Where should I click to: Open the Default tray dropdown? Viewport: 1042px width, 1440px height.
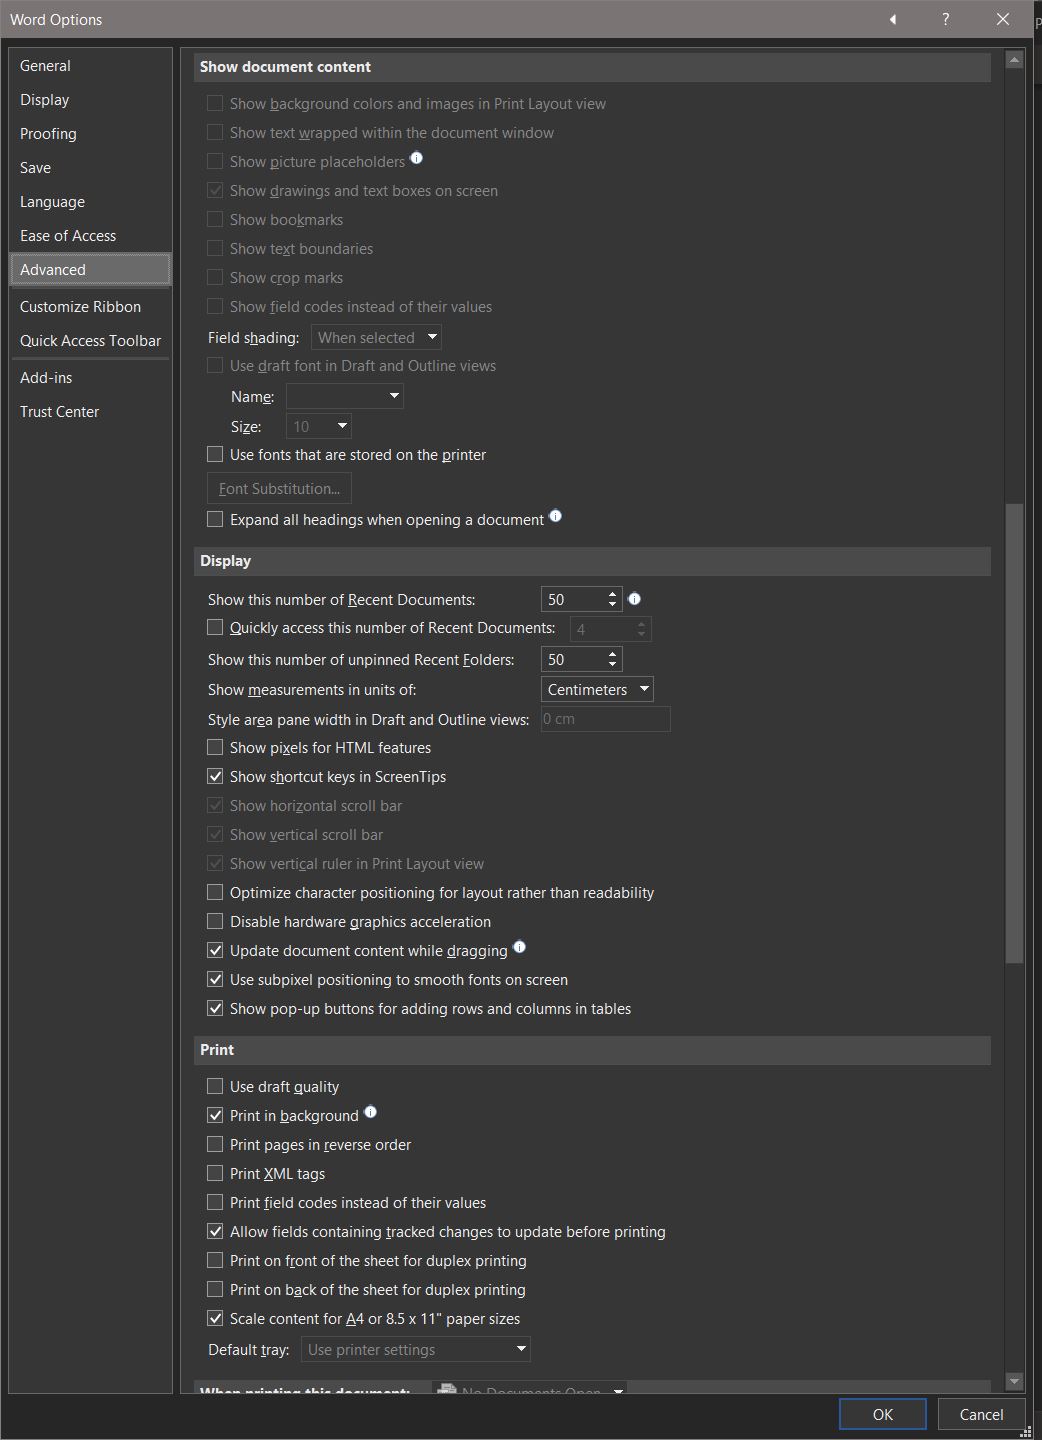(416, 1349)
